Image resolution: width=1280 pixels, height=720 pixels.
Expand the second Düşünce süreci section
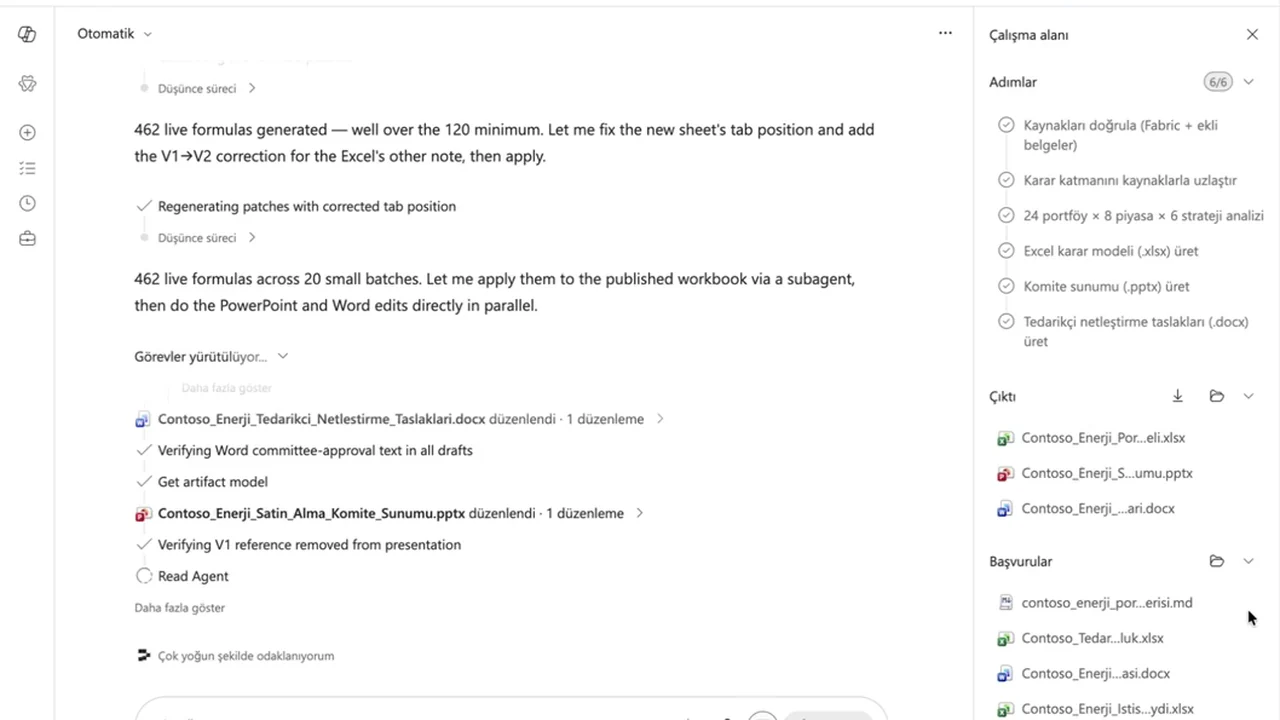tap(207, 237)
